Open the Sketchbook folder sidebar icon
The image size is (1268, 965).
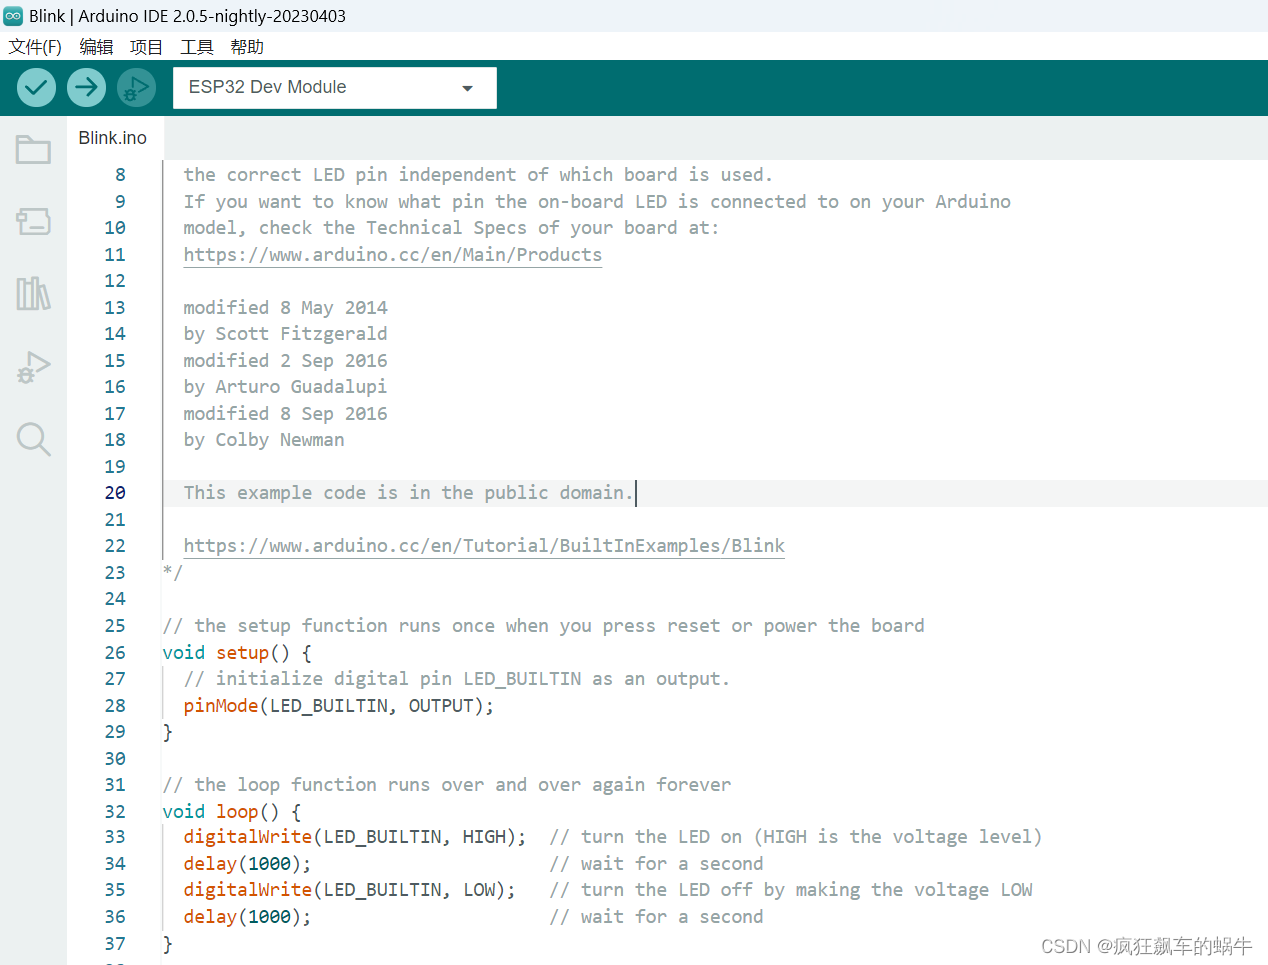33,150
